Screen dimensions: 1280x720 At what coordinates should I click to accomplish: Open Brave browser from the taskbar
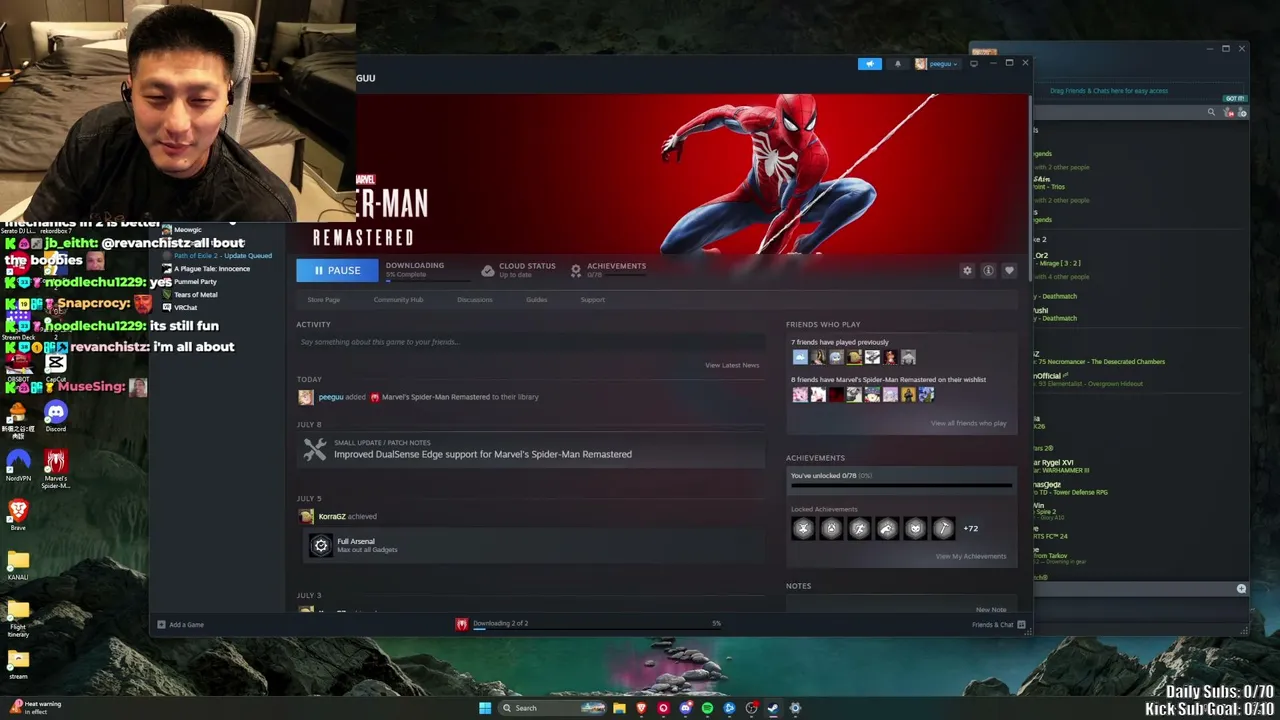pos(641,708)
